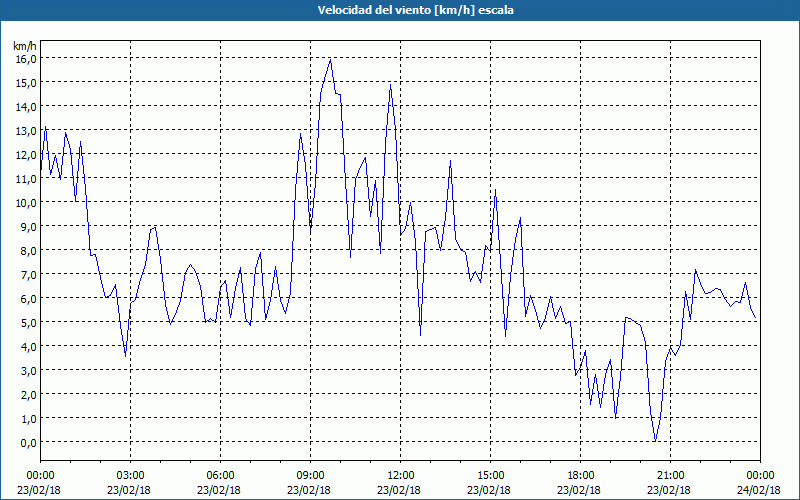Click the 09:00 time axis label
Screen dimensions: 800x500
[311, 476]
